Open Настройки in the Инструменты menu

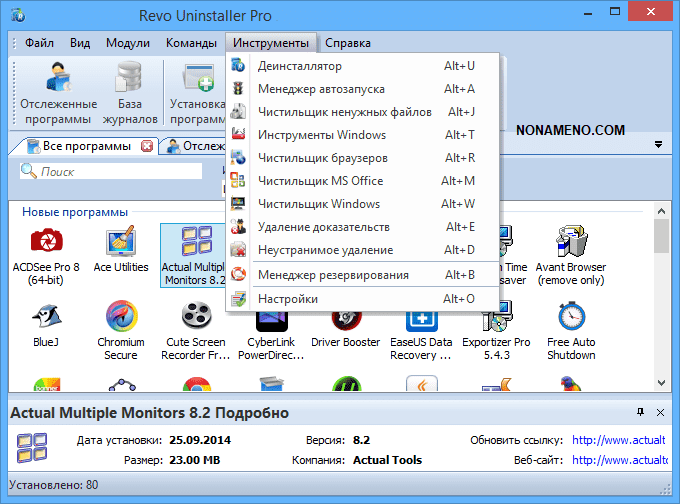point(288,299)
